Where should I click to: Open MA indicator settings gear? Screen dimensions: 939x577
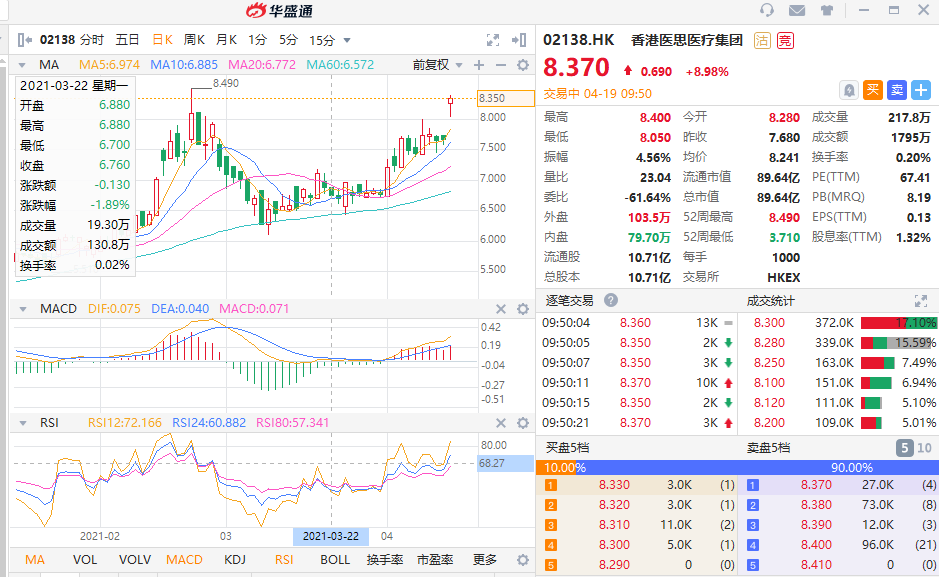click(523, 65)
